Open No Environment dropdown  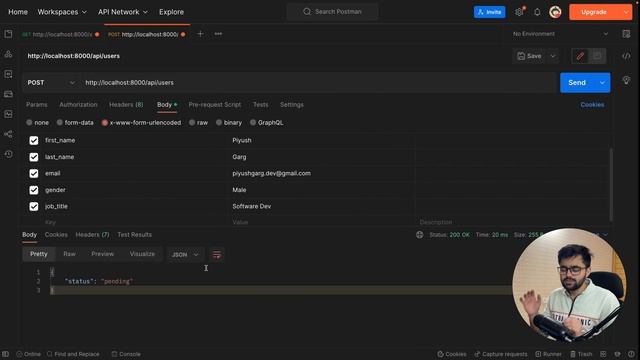click(560, 34)
